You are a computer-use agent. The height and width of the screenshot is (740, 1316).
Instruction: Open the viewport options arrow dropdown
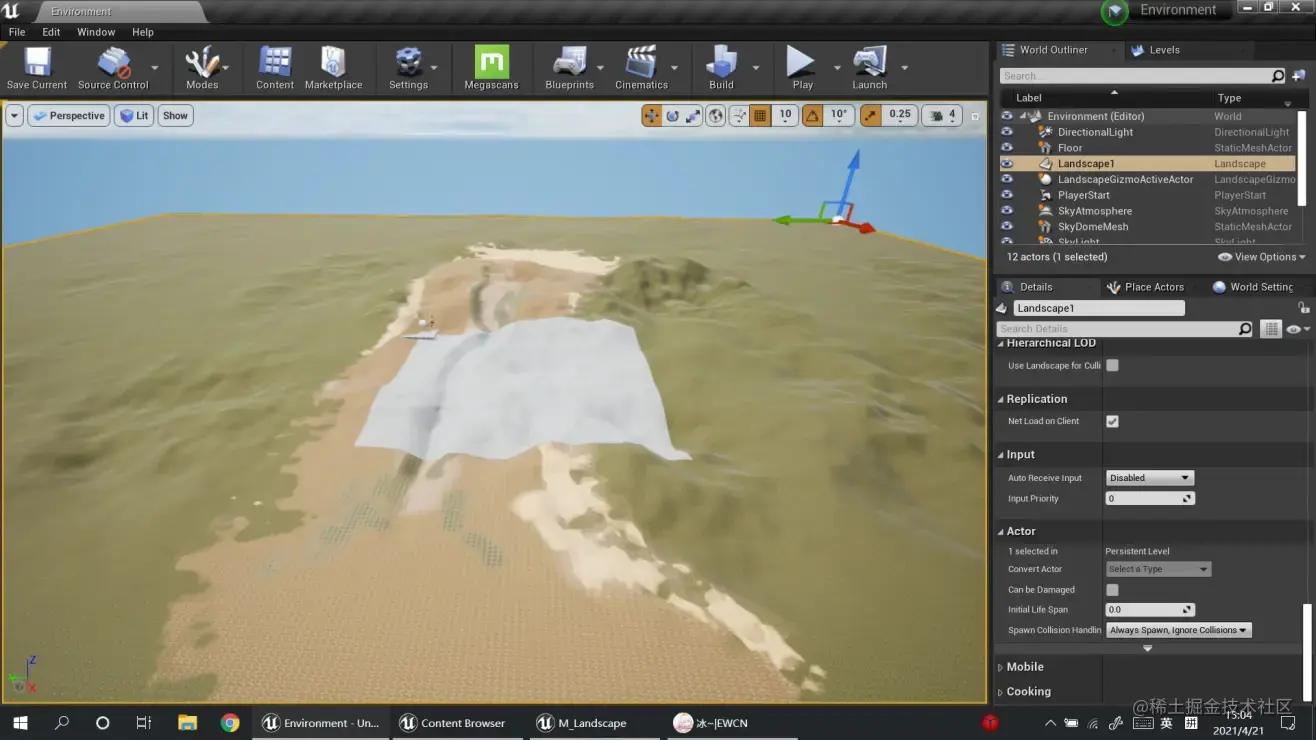pos(14,116)
